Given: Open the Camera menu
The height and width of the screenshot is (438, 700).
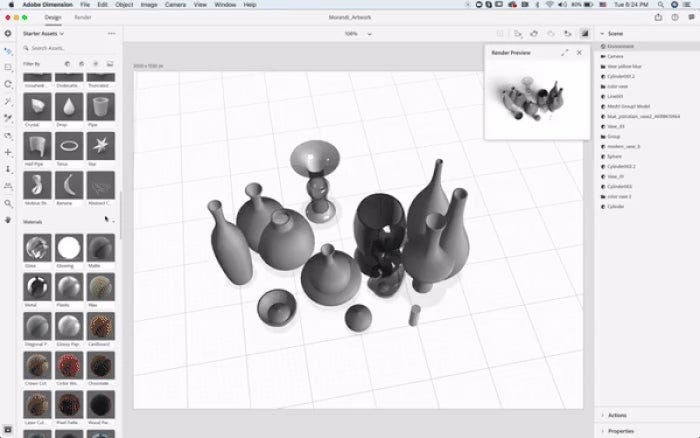Looking at the screenshot, I should tap(175, 4).
